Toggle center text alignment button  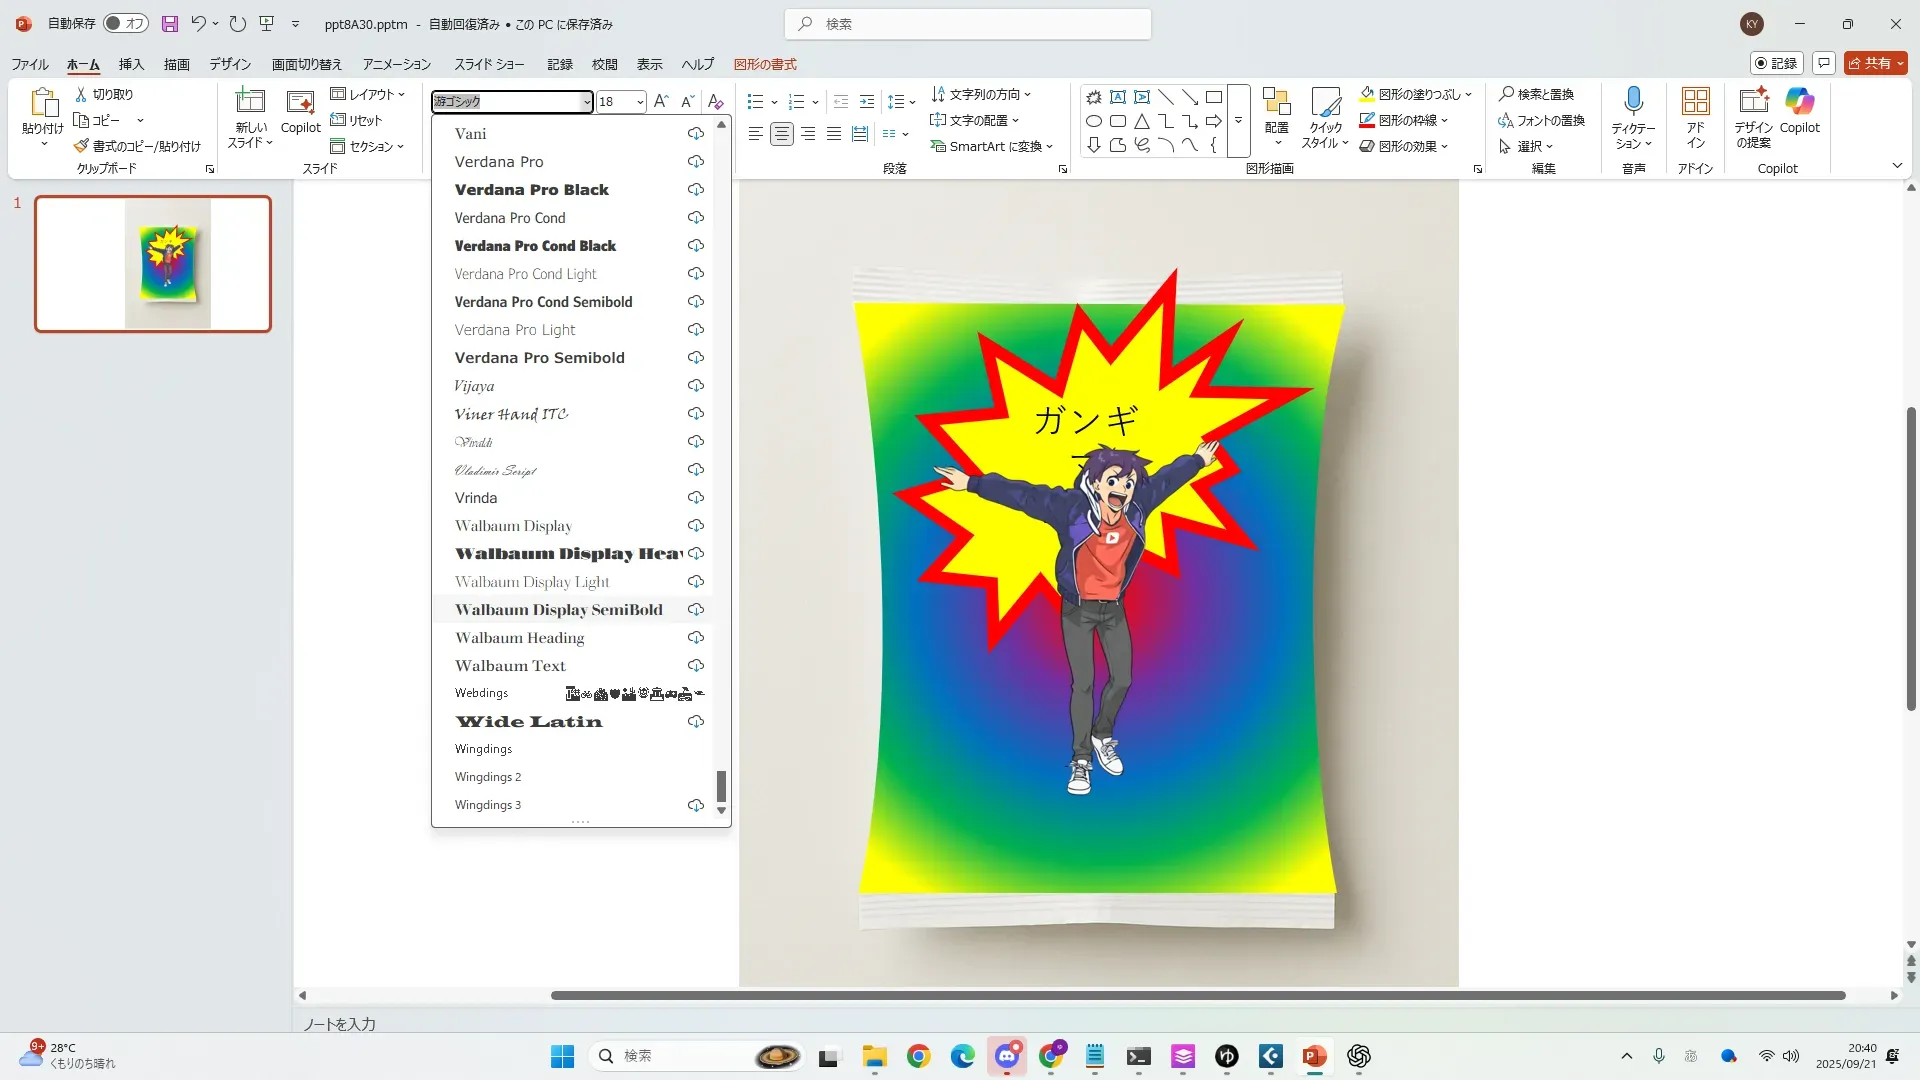[x=781, y=134]
